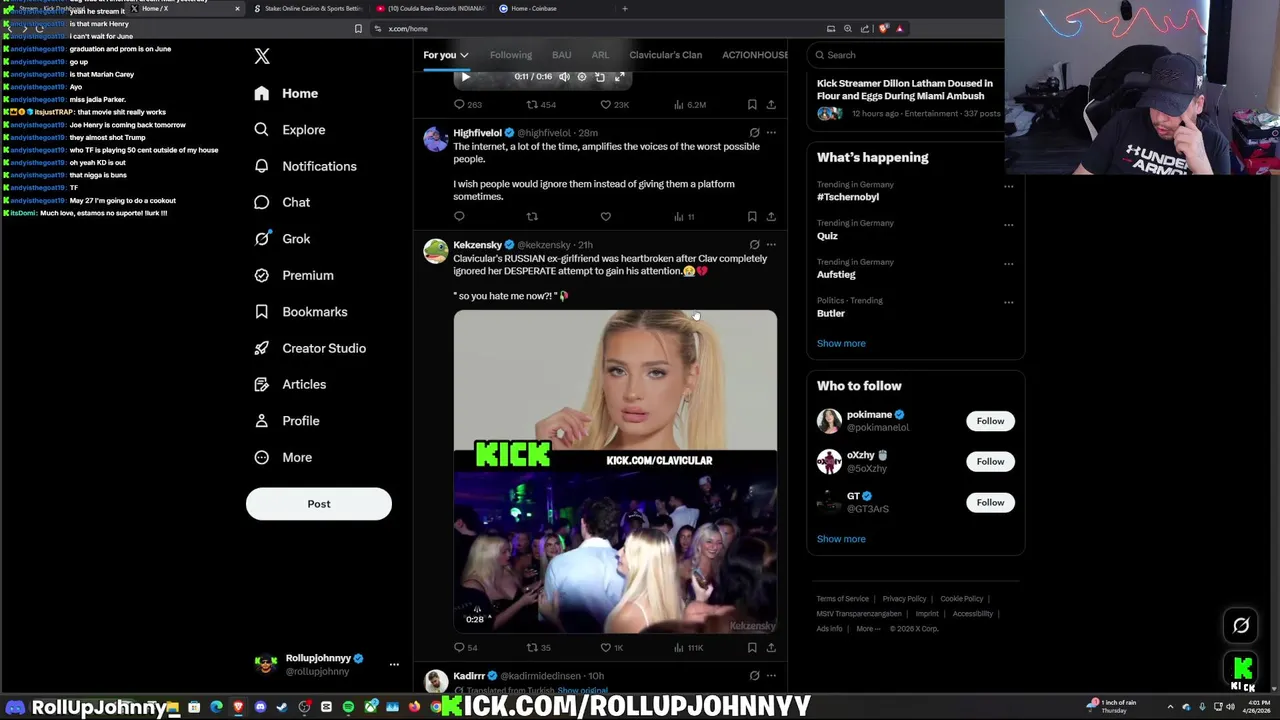Open Bookmarks in the sidebar
This screenshot has width=1280, height=720.
(x=302, y=312)
